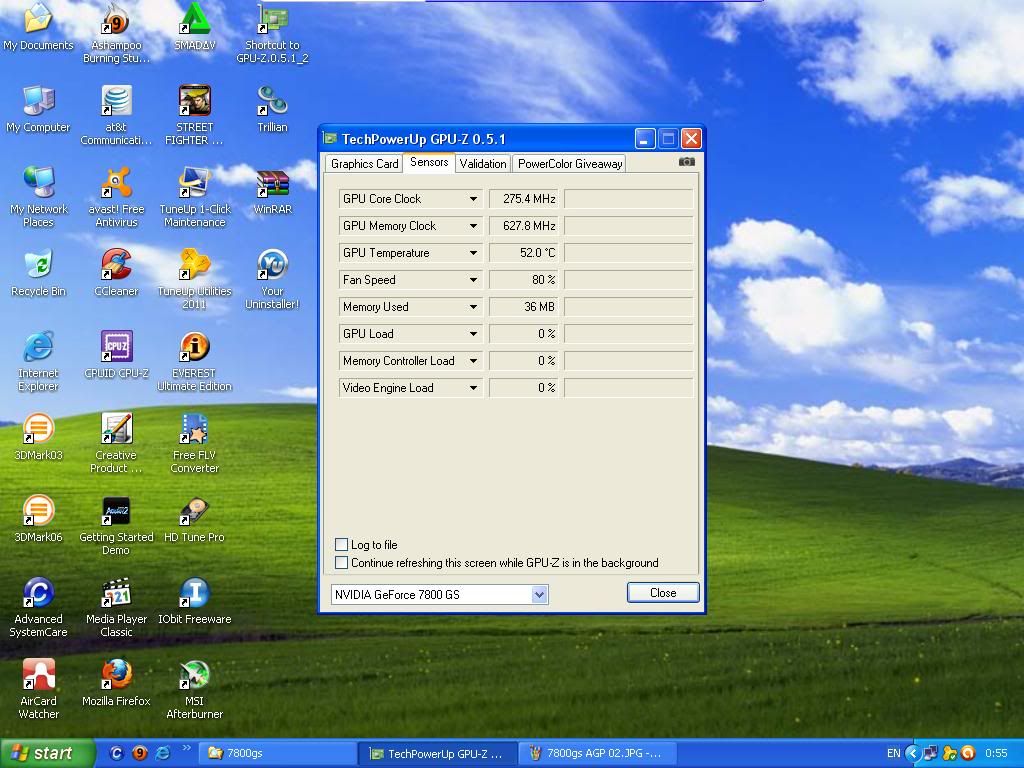Viewport: 1024px width, 768px height.
Task: Open the Fan Speed sensor dropdown
Action: click(473, 280)
